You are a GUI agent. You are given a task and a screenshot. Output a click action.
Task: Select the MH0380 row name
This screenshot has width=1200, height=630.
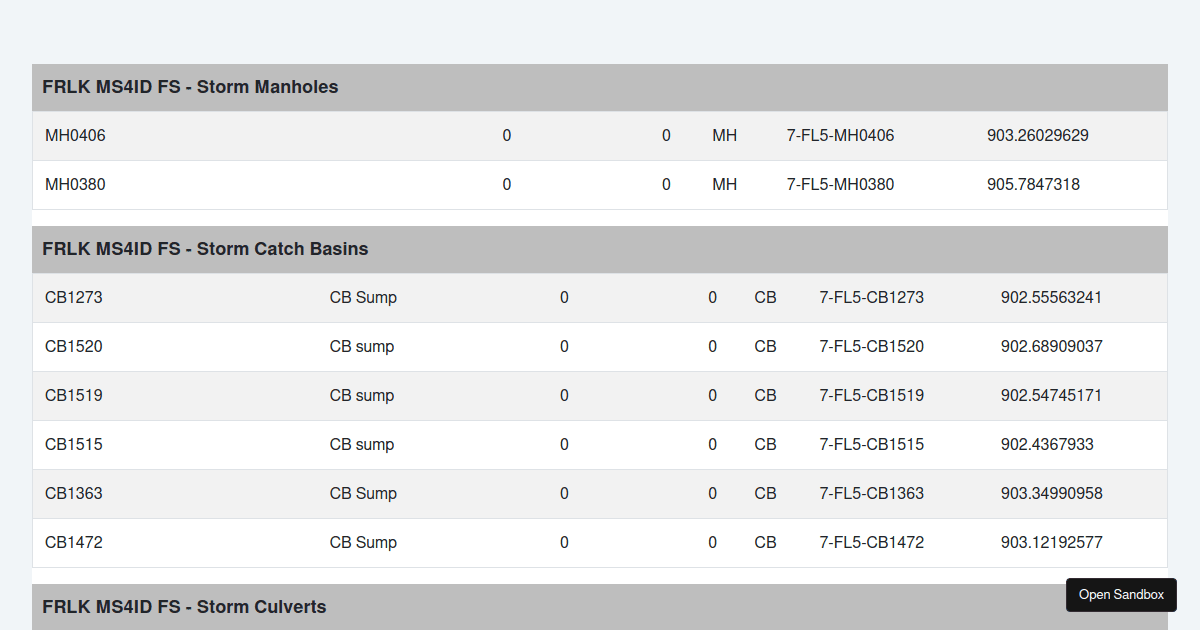pyautogui.click(x=75, y=185)
